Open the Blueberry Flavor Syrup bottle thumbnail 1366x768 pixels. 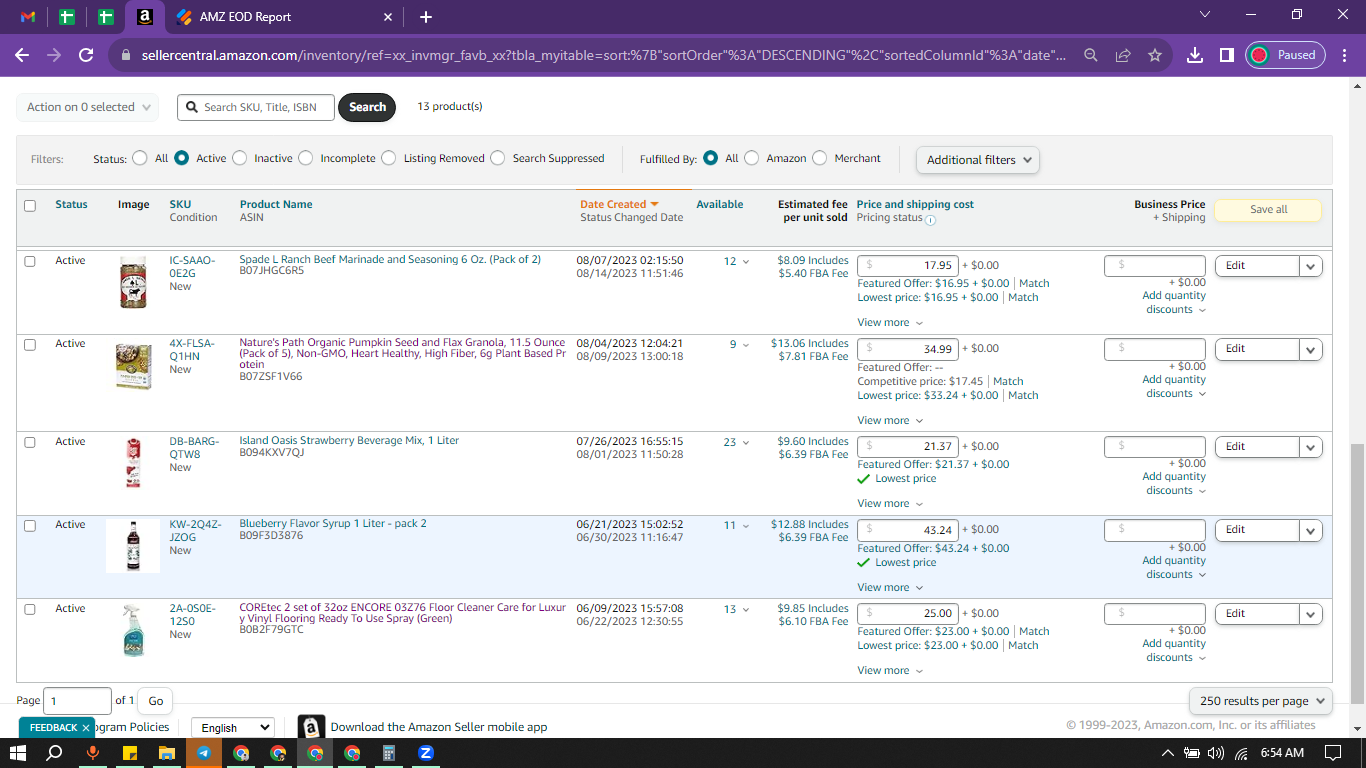133,546
